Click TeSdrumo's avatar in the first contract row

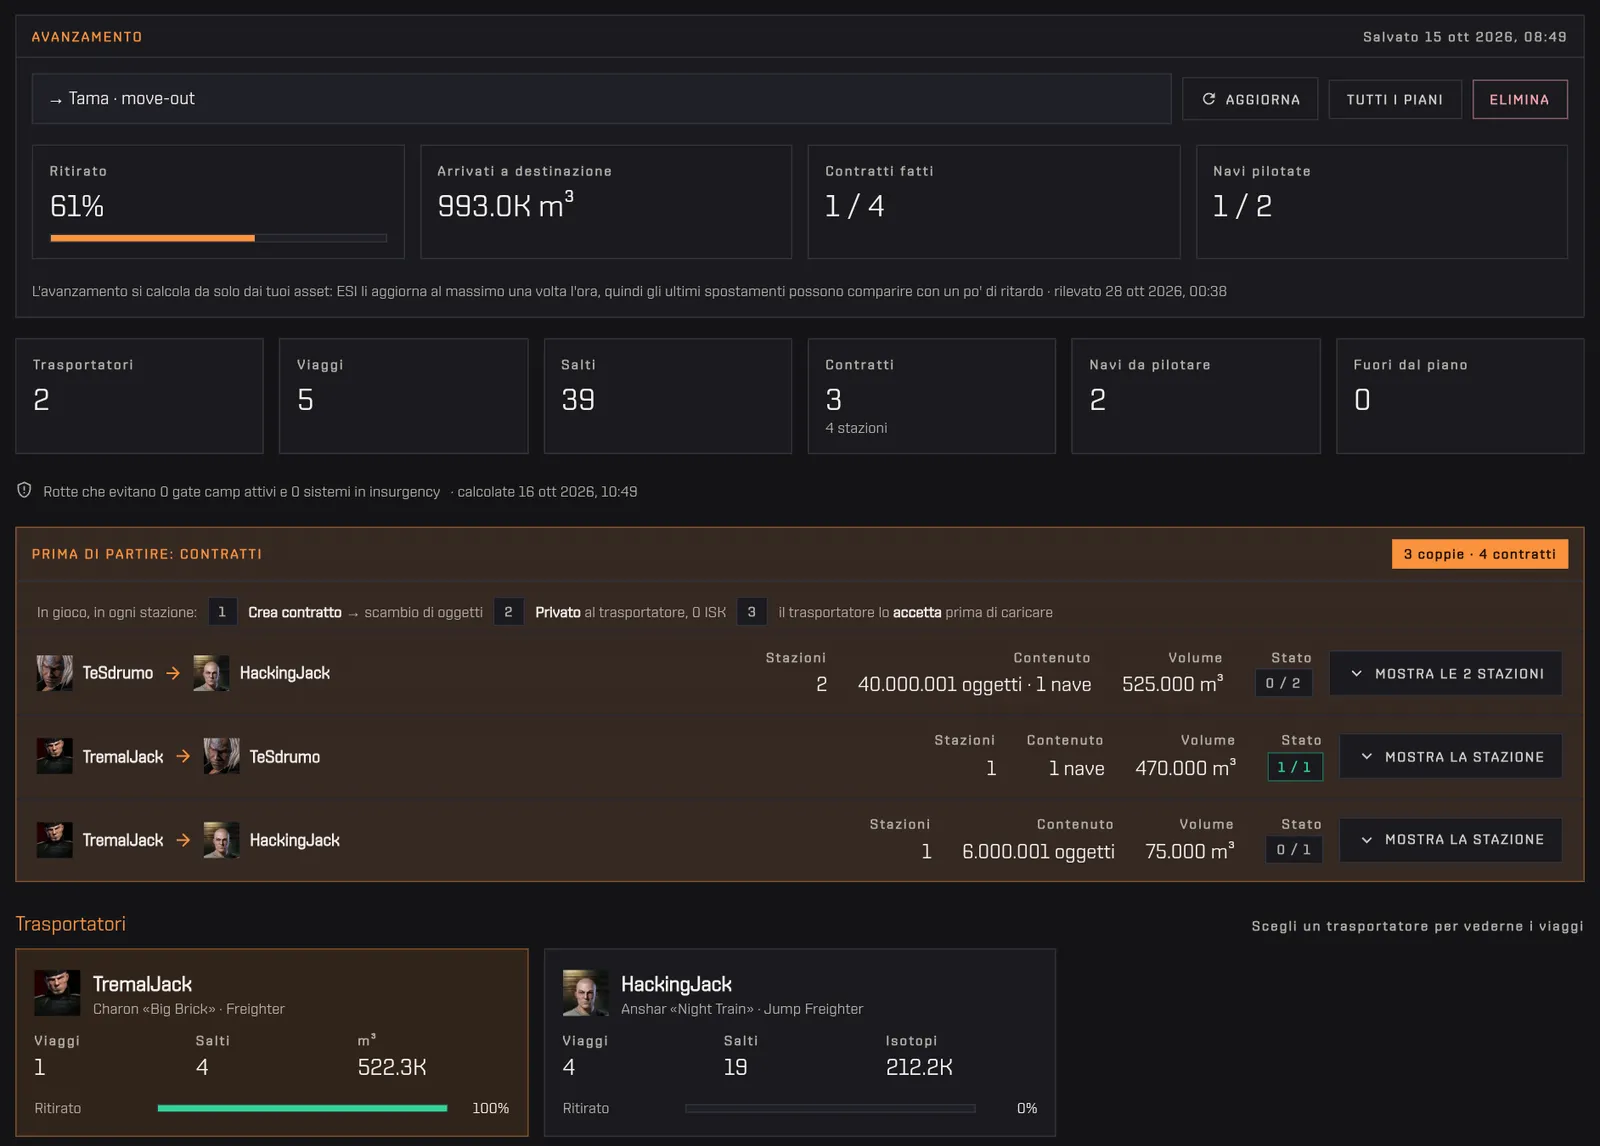pos(54,673)
